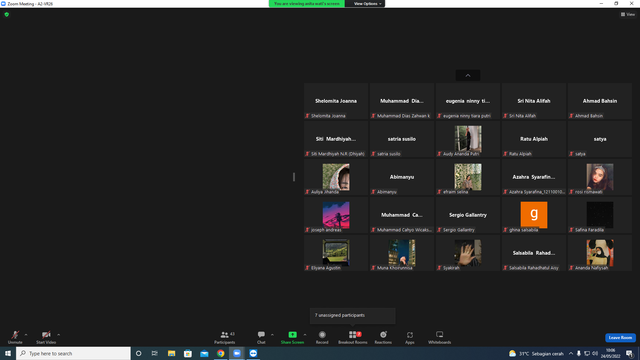The image size is (640, 360).
Task: Select Ratu Alpiah's tile
Action: (534, 139)
